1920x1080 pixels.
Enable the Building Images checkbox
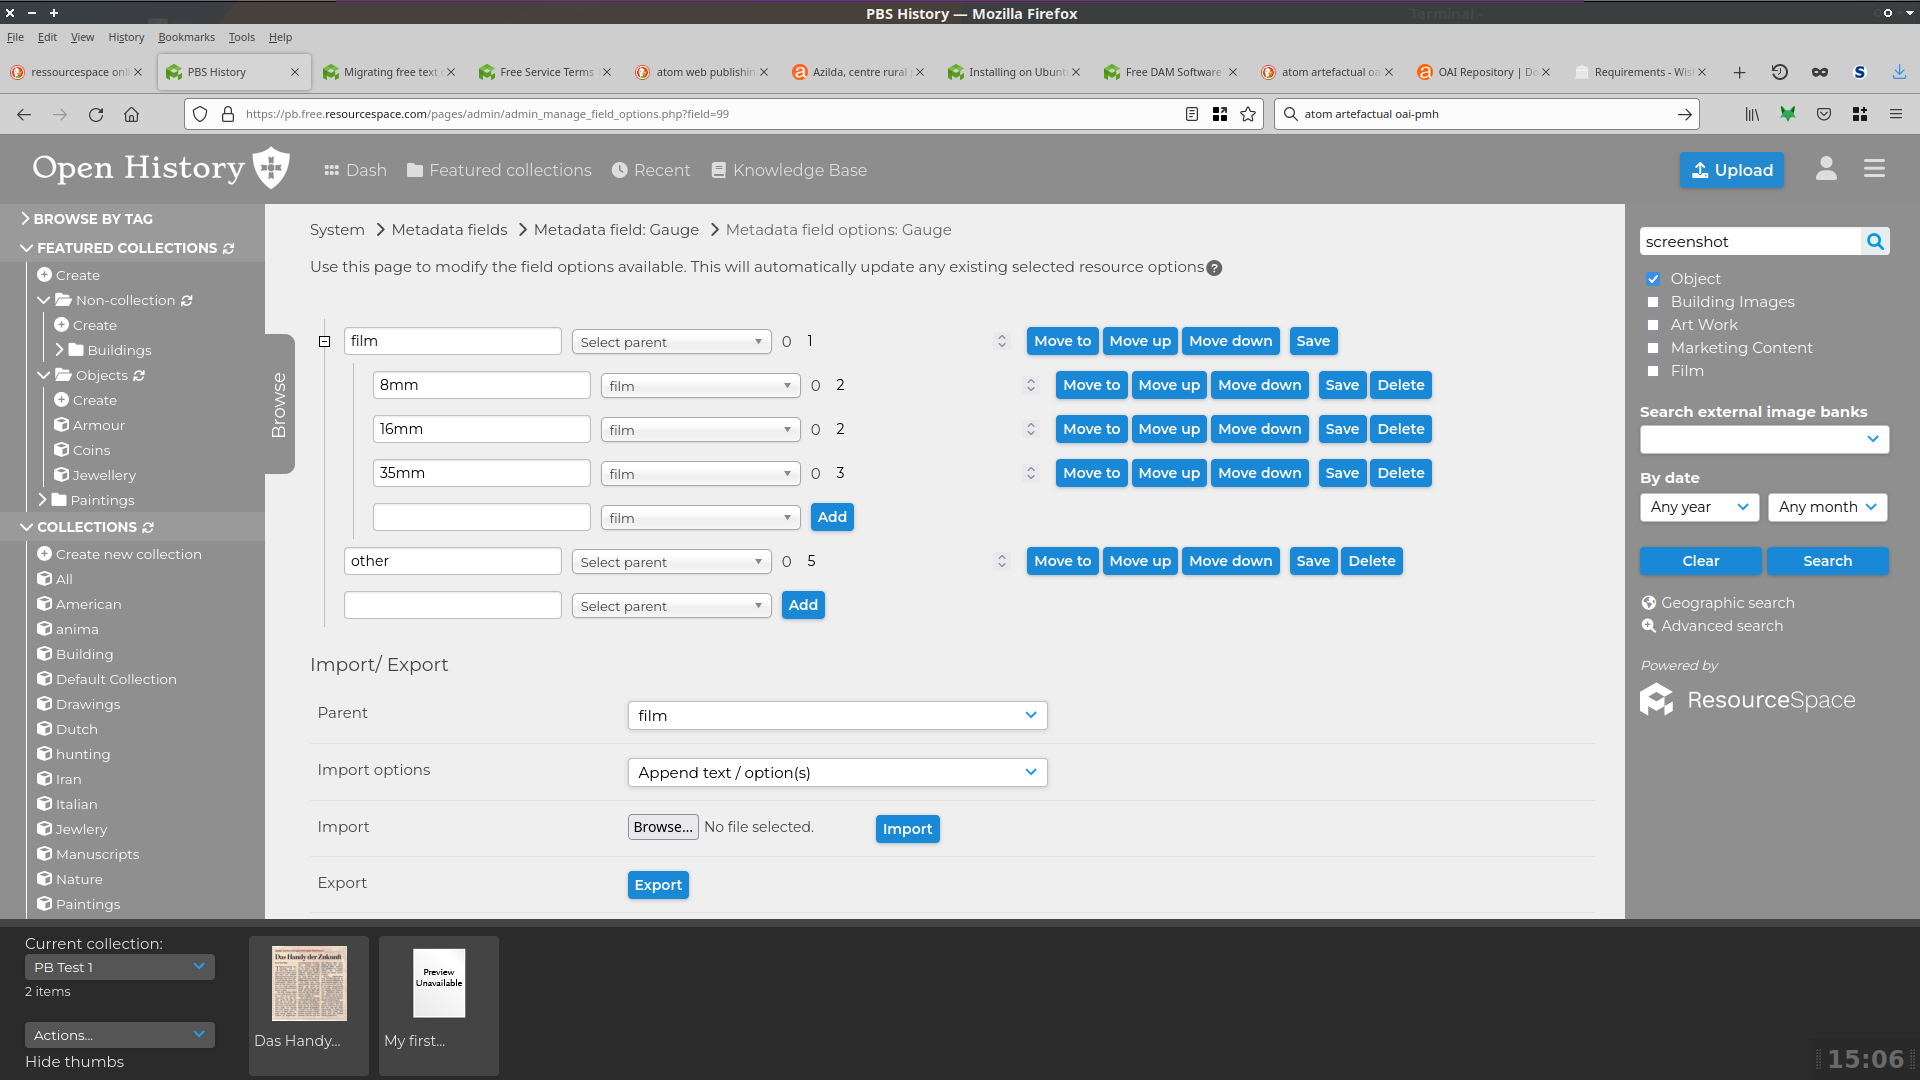pyautogui.click(x=1653, y=302)
